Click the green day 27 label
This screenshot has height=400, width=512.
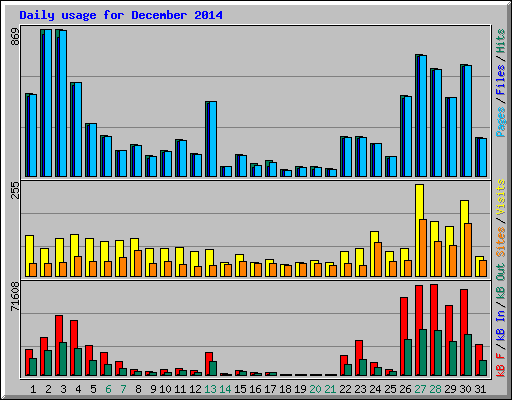(420, 389)
